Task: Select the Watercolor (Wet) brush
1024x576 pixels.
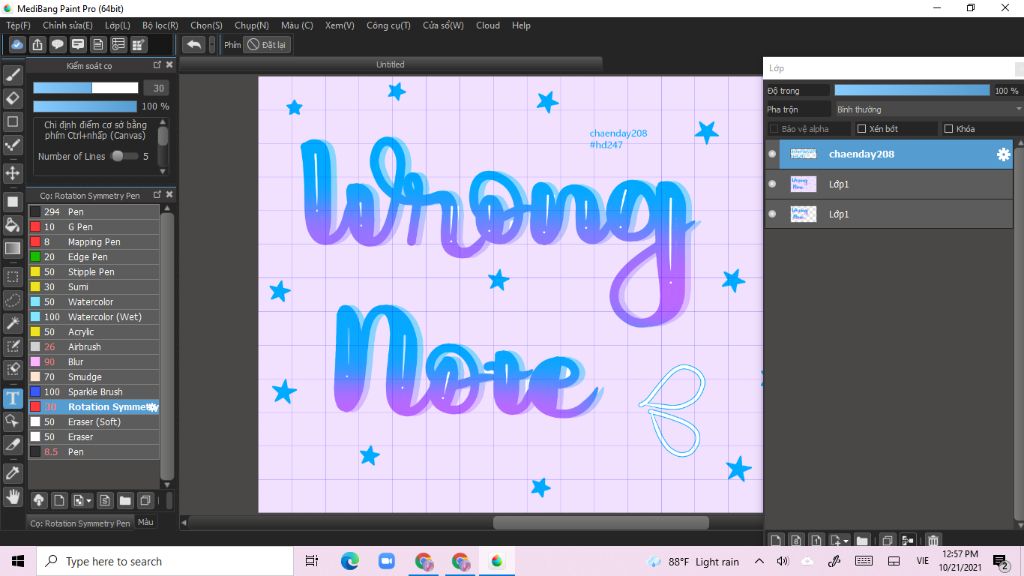Action: coord(94,317)
